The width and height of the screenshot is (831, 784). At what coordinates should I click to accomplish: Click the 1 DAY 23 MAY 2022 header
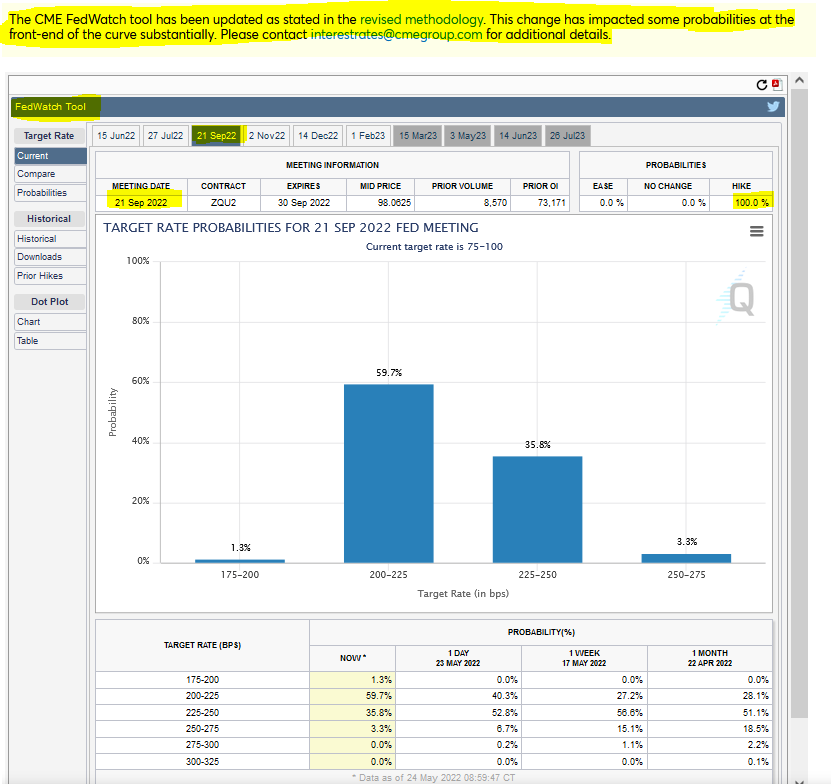pos(458,658)
